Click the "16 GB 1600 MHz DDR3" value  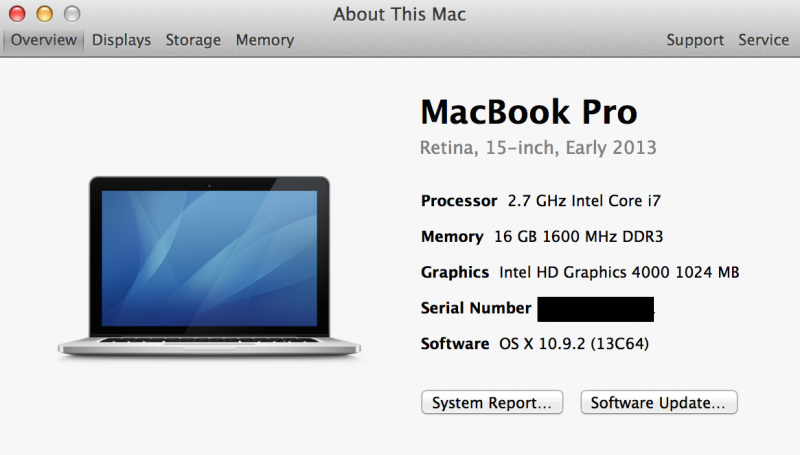[579, 236]
